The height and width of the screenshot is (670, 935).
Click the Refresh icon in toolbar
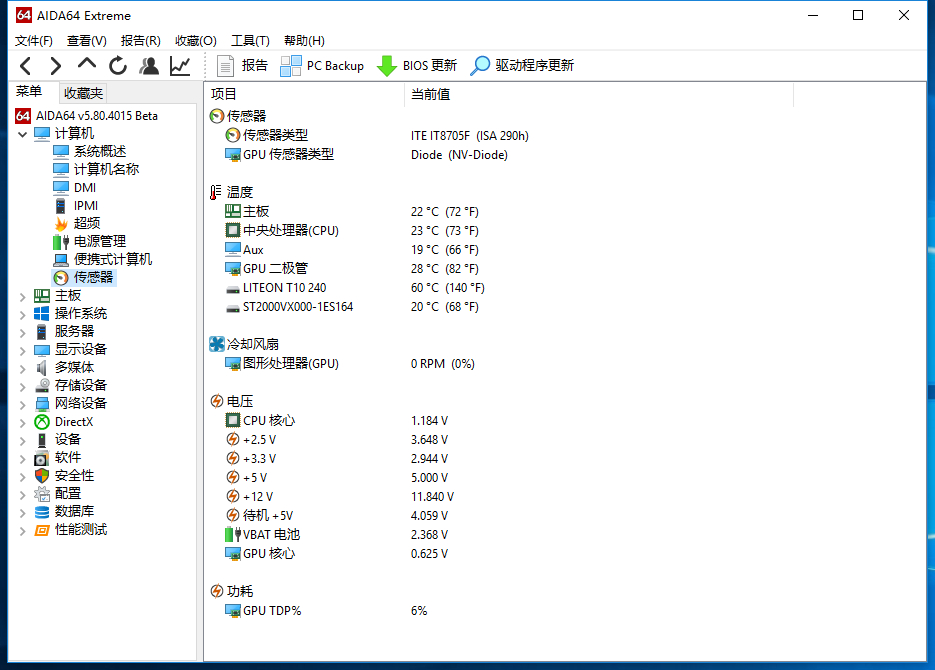pos(117,66)
